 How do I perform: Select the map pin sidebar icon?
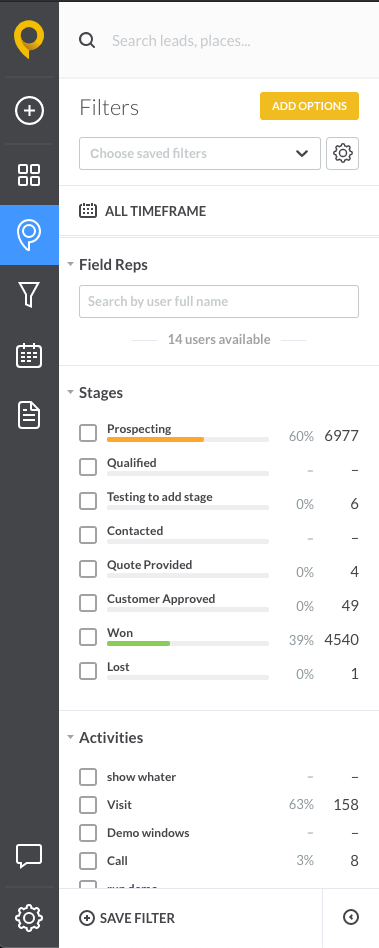click(29, 235)
